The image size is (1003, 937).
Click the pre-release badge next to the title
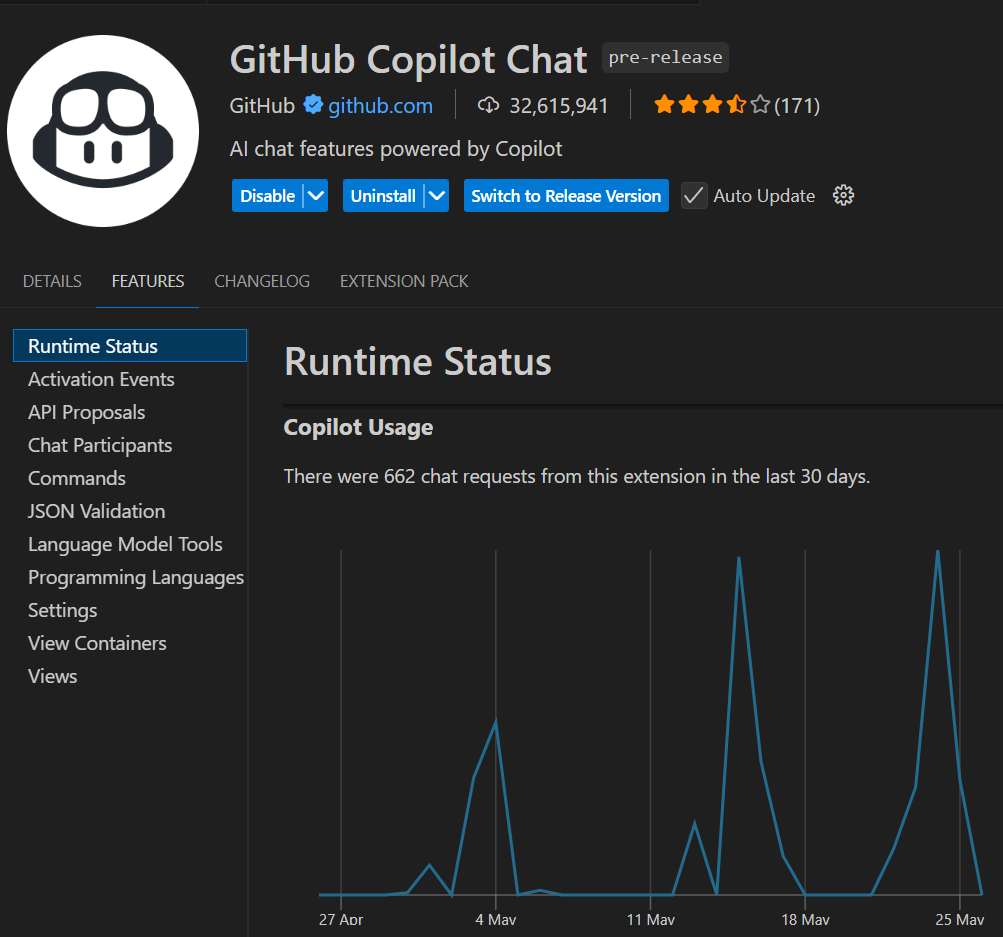(665, 57)
